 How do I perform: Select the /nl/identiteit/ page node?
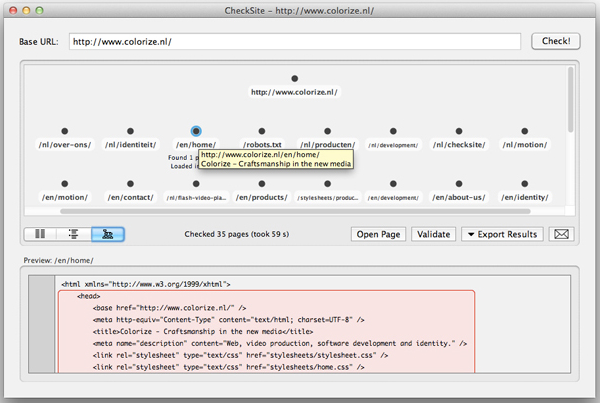(x=131, y=131)
